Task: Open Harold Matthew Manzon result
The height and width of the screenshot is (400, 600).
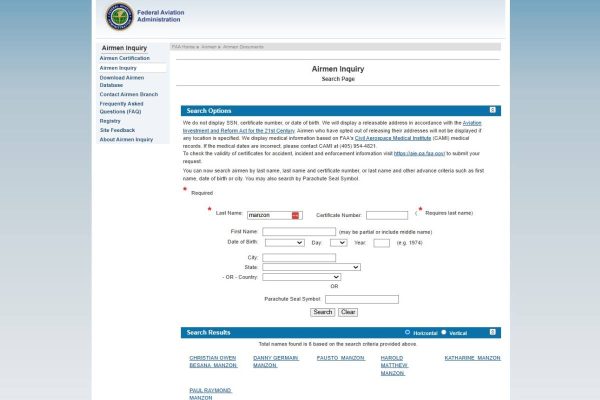Action: tap(394, 366)
